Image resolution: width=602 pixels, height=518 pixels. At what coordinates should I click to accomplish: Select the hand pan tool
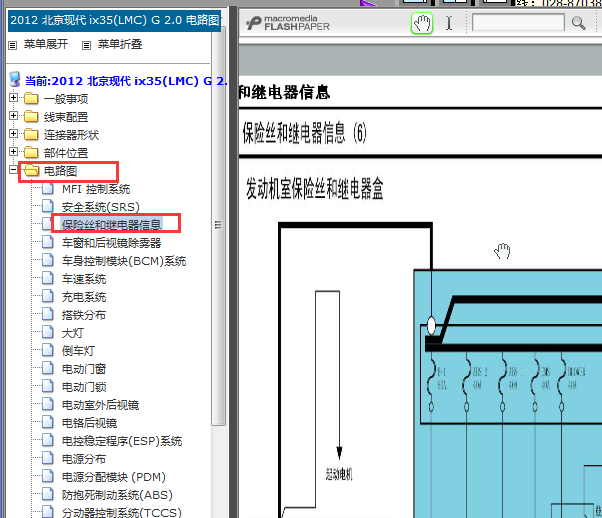(x=422, y=23)
